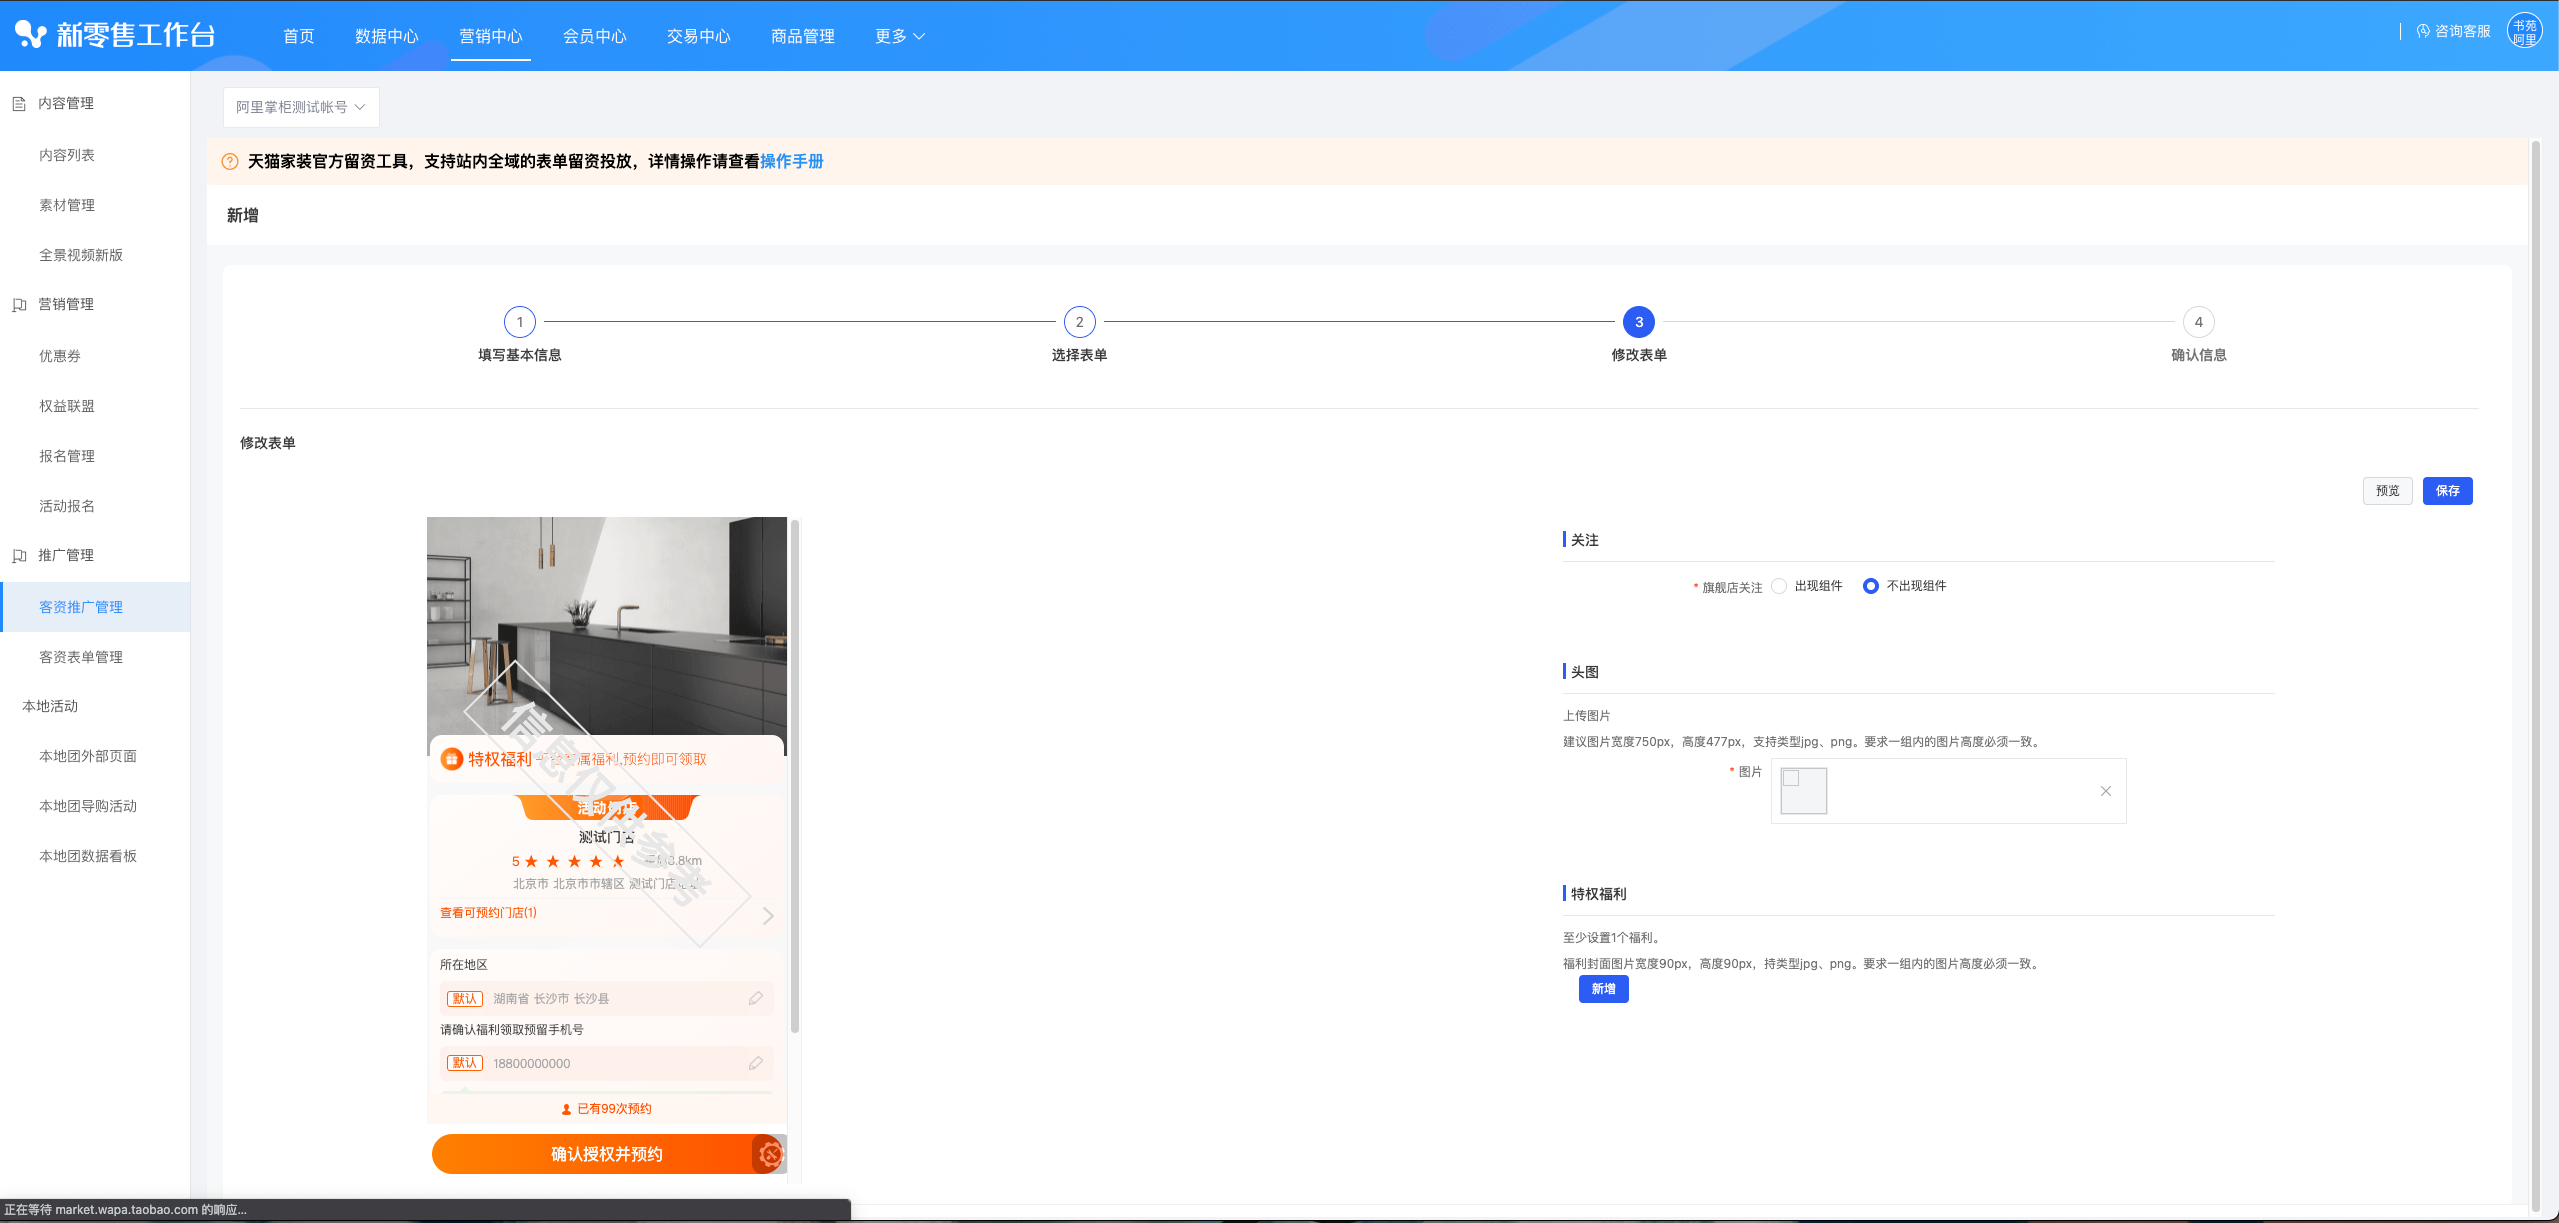Open 内容管理 sidebar section icon
The width and height of the screenshot is (2559, 1223).
[19, 104]
